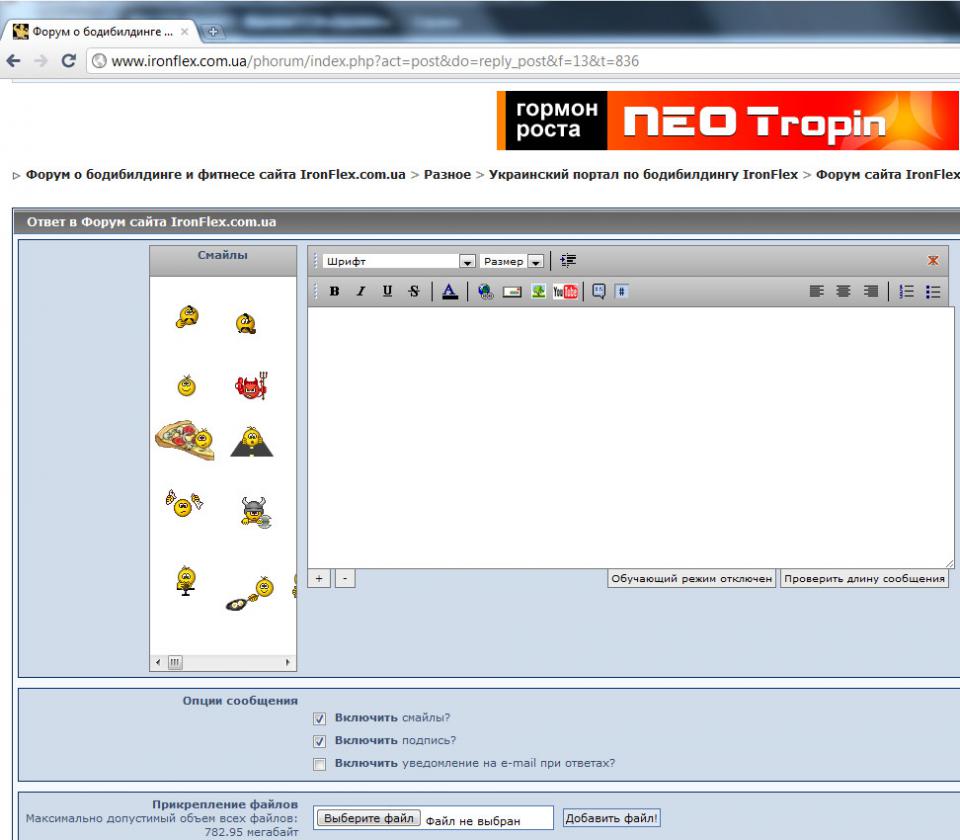Apply italic formatting in editor
The image size is (960, 840).
[x=361, y=292]
